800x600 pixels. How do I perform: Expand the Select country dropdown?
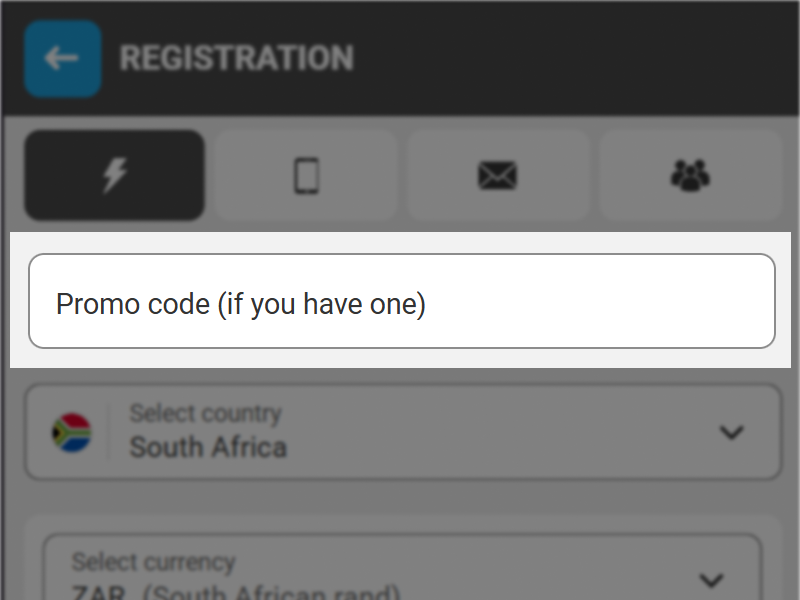(400, 432)
